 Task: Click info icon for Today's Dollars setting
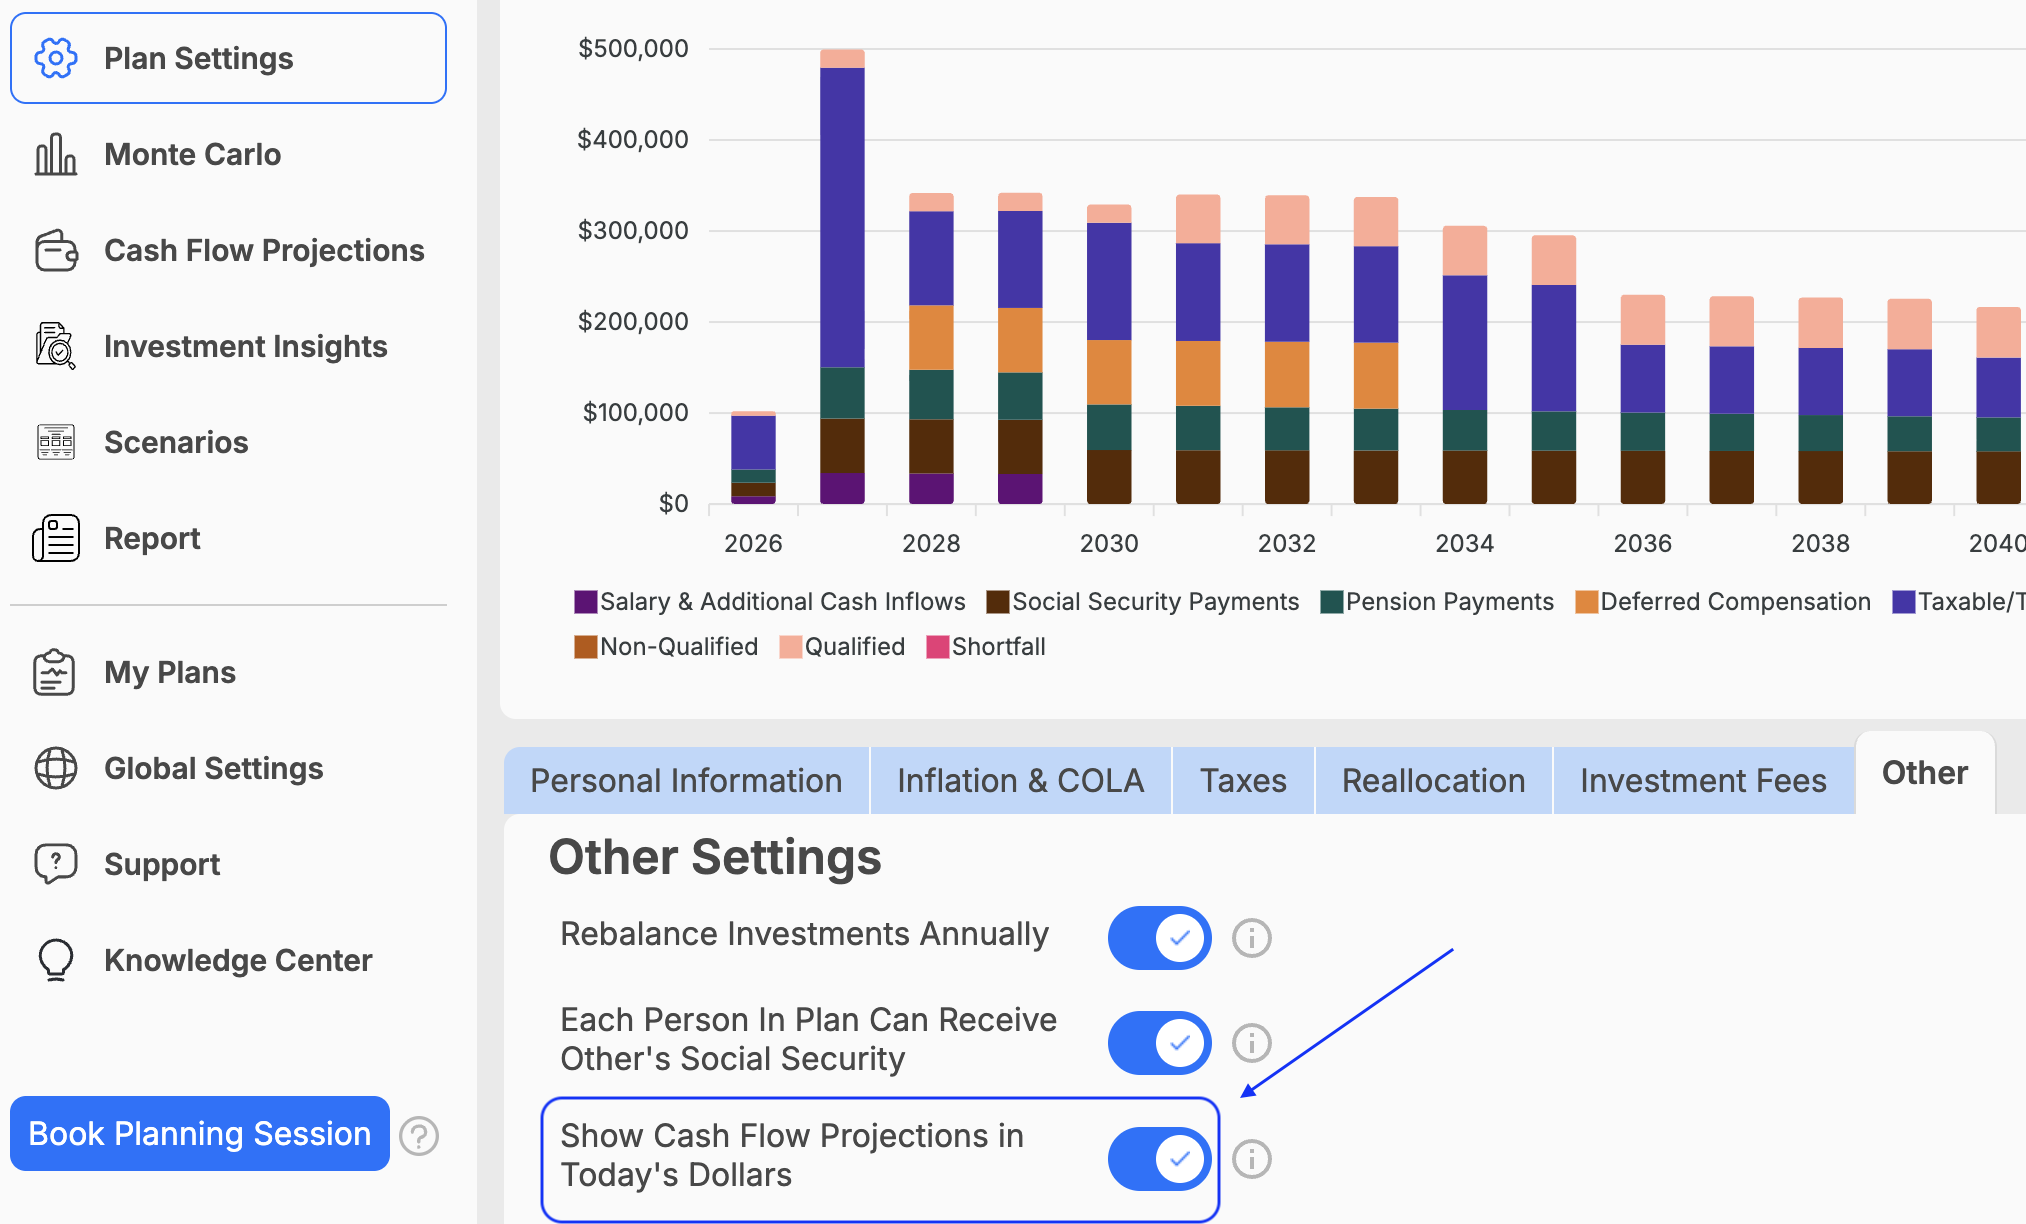[x=1251, y=1159]
